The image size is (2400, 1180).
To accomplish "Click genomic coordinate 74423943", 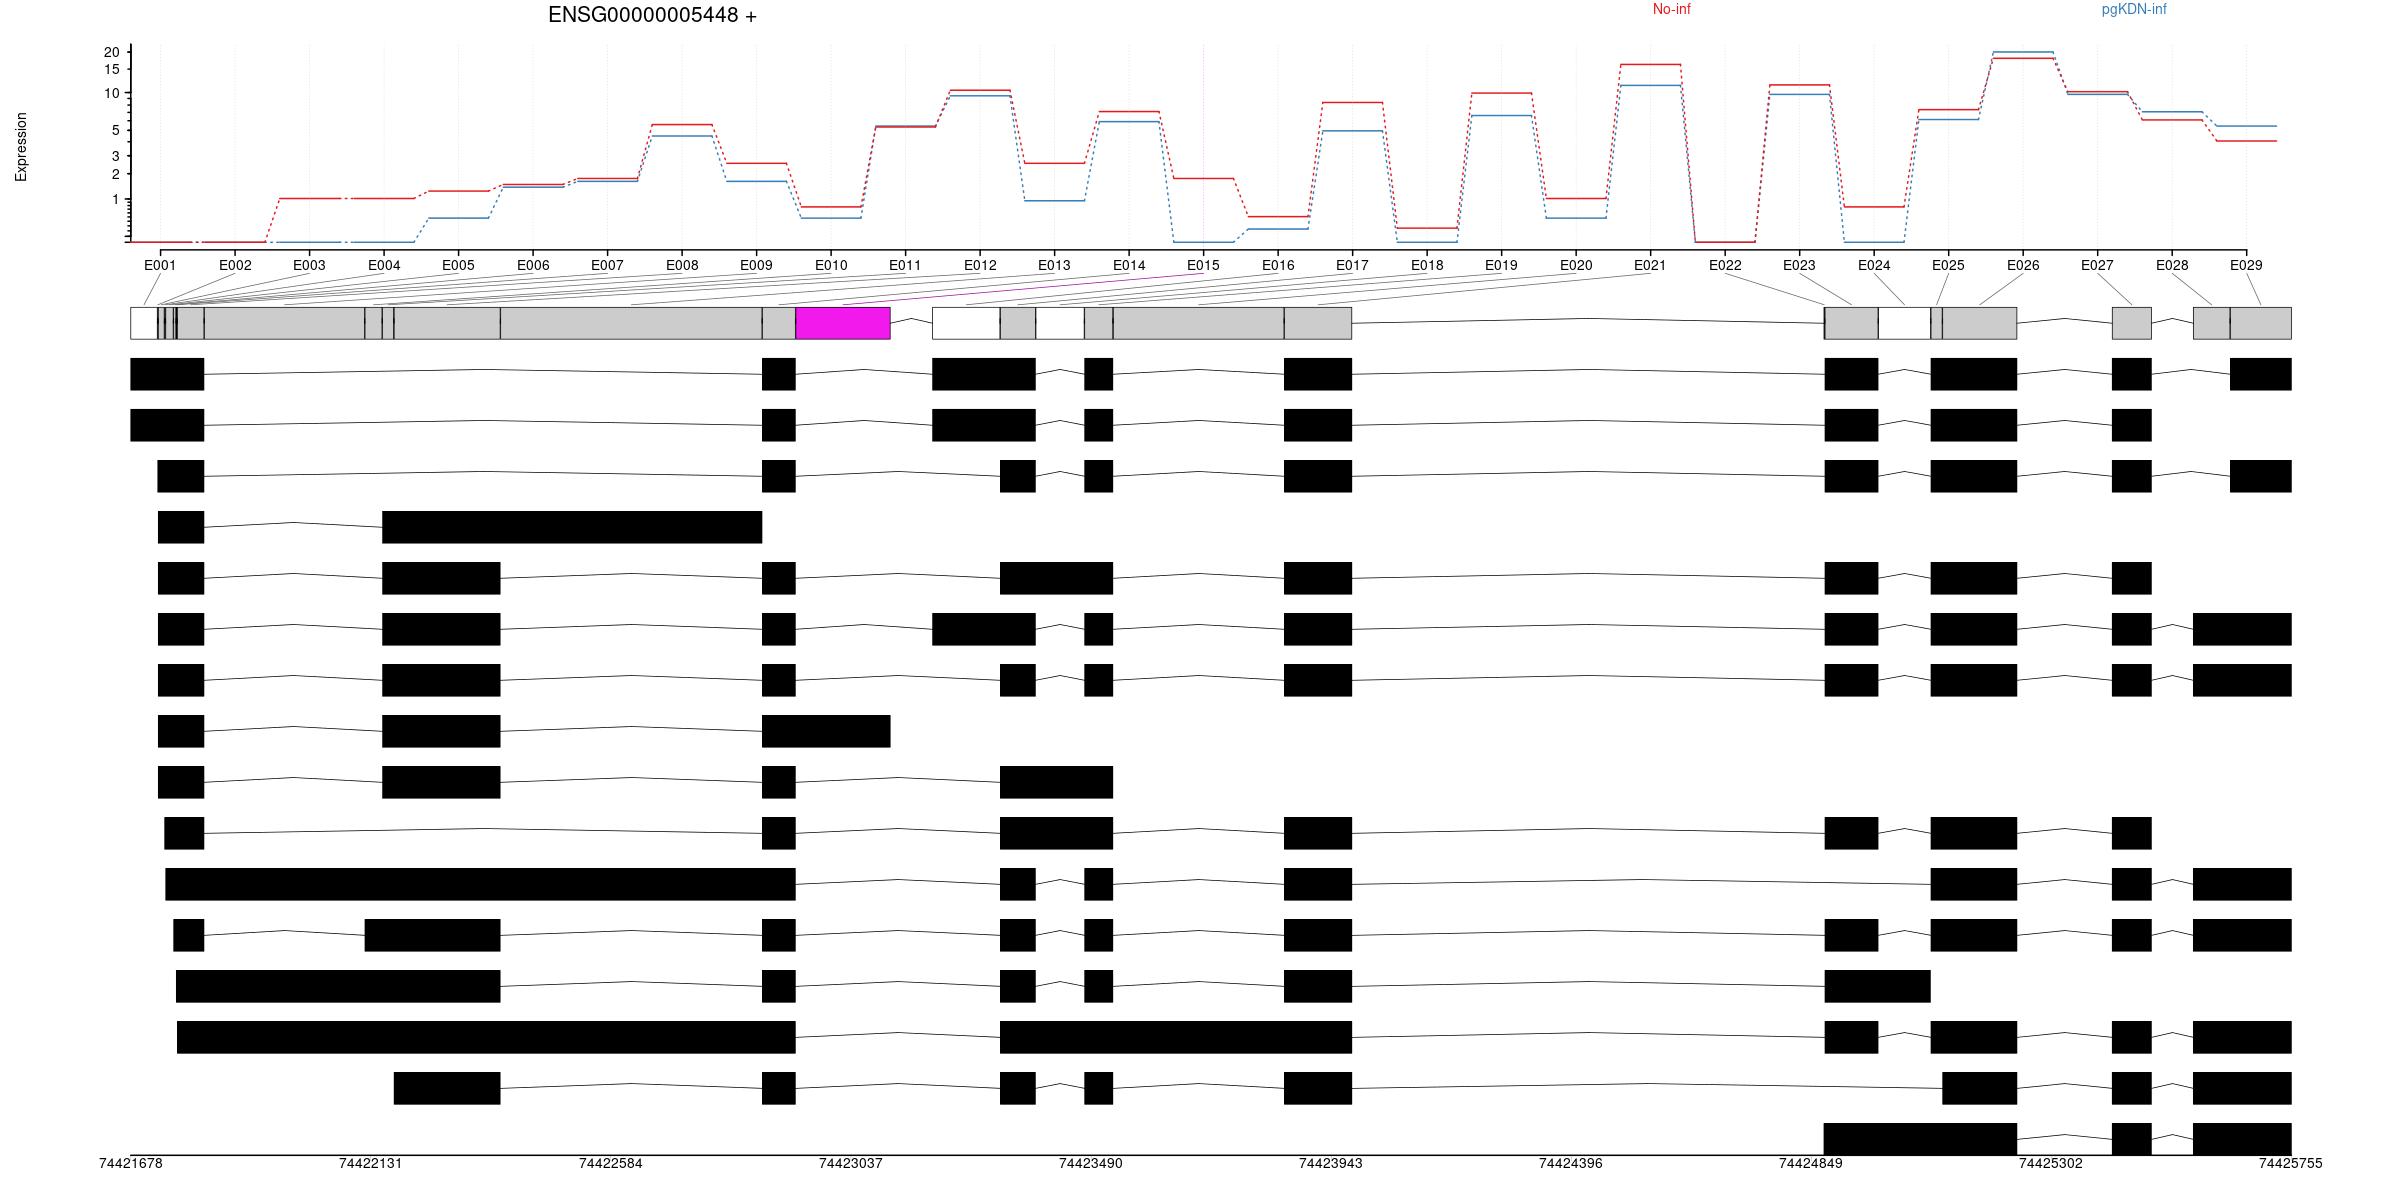I will pos(1331,1164).
